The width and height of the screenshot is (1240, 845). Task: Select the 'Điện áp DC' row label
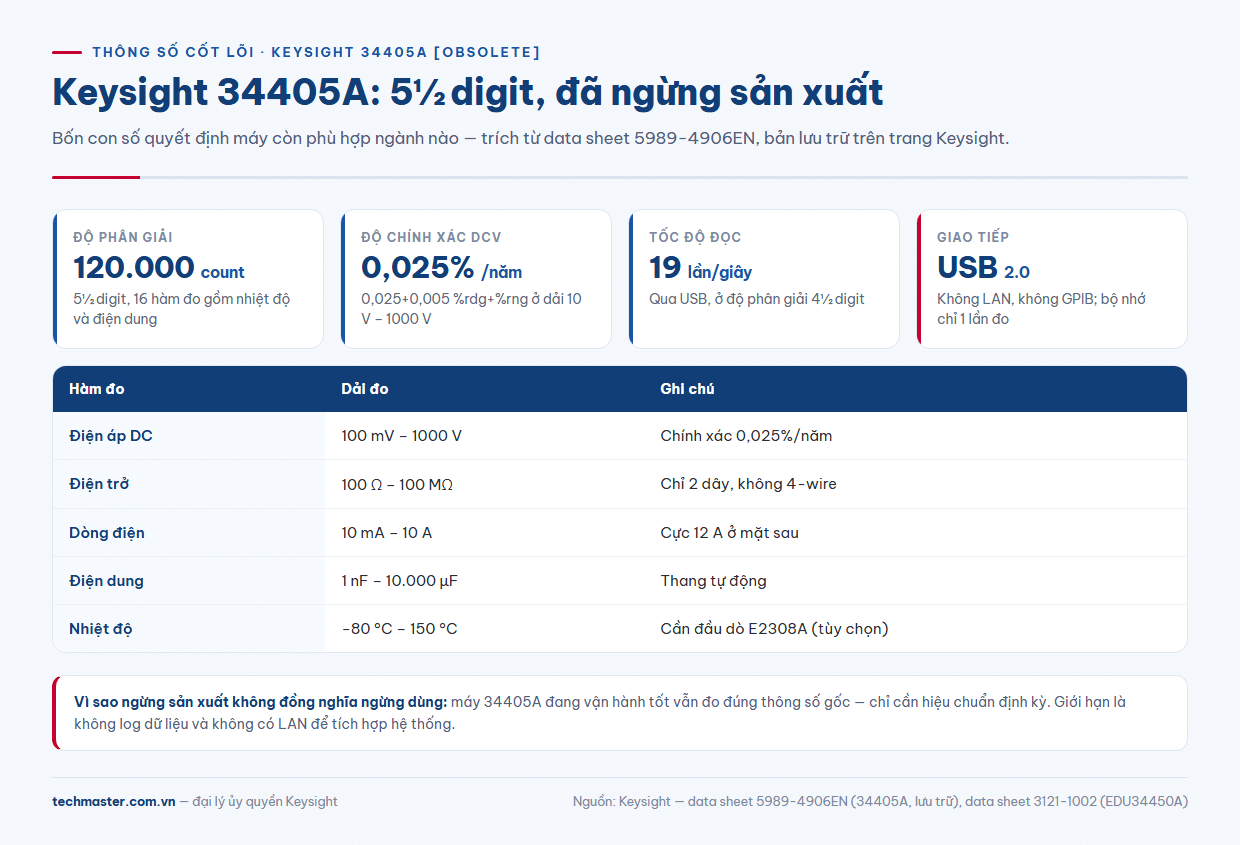coord(111,436)
